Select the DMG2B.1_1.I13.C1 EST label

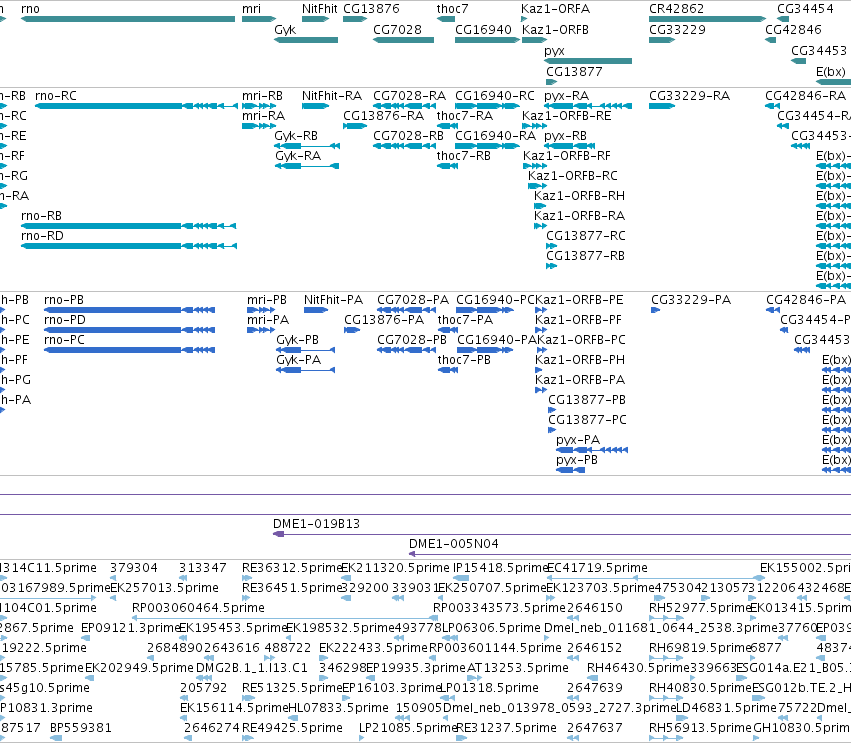[251, 668]
